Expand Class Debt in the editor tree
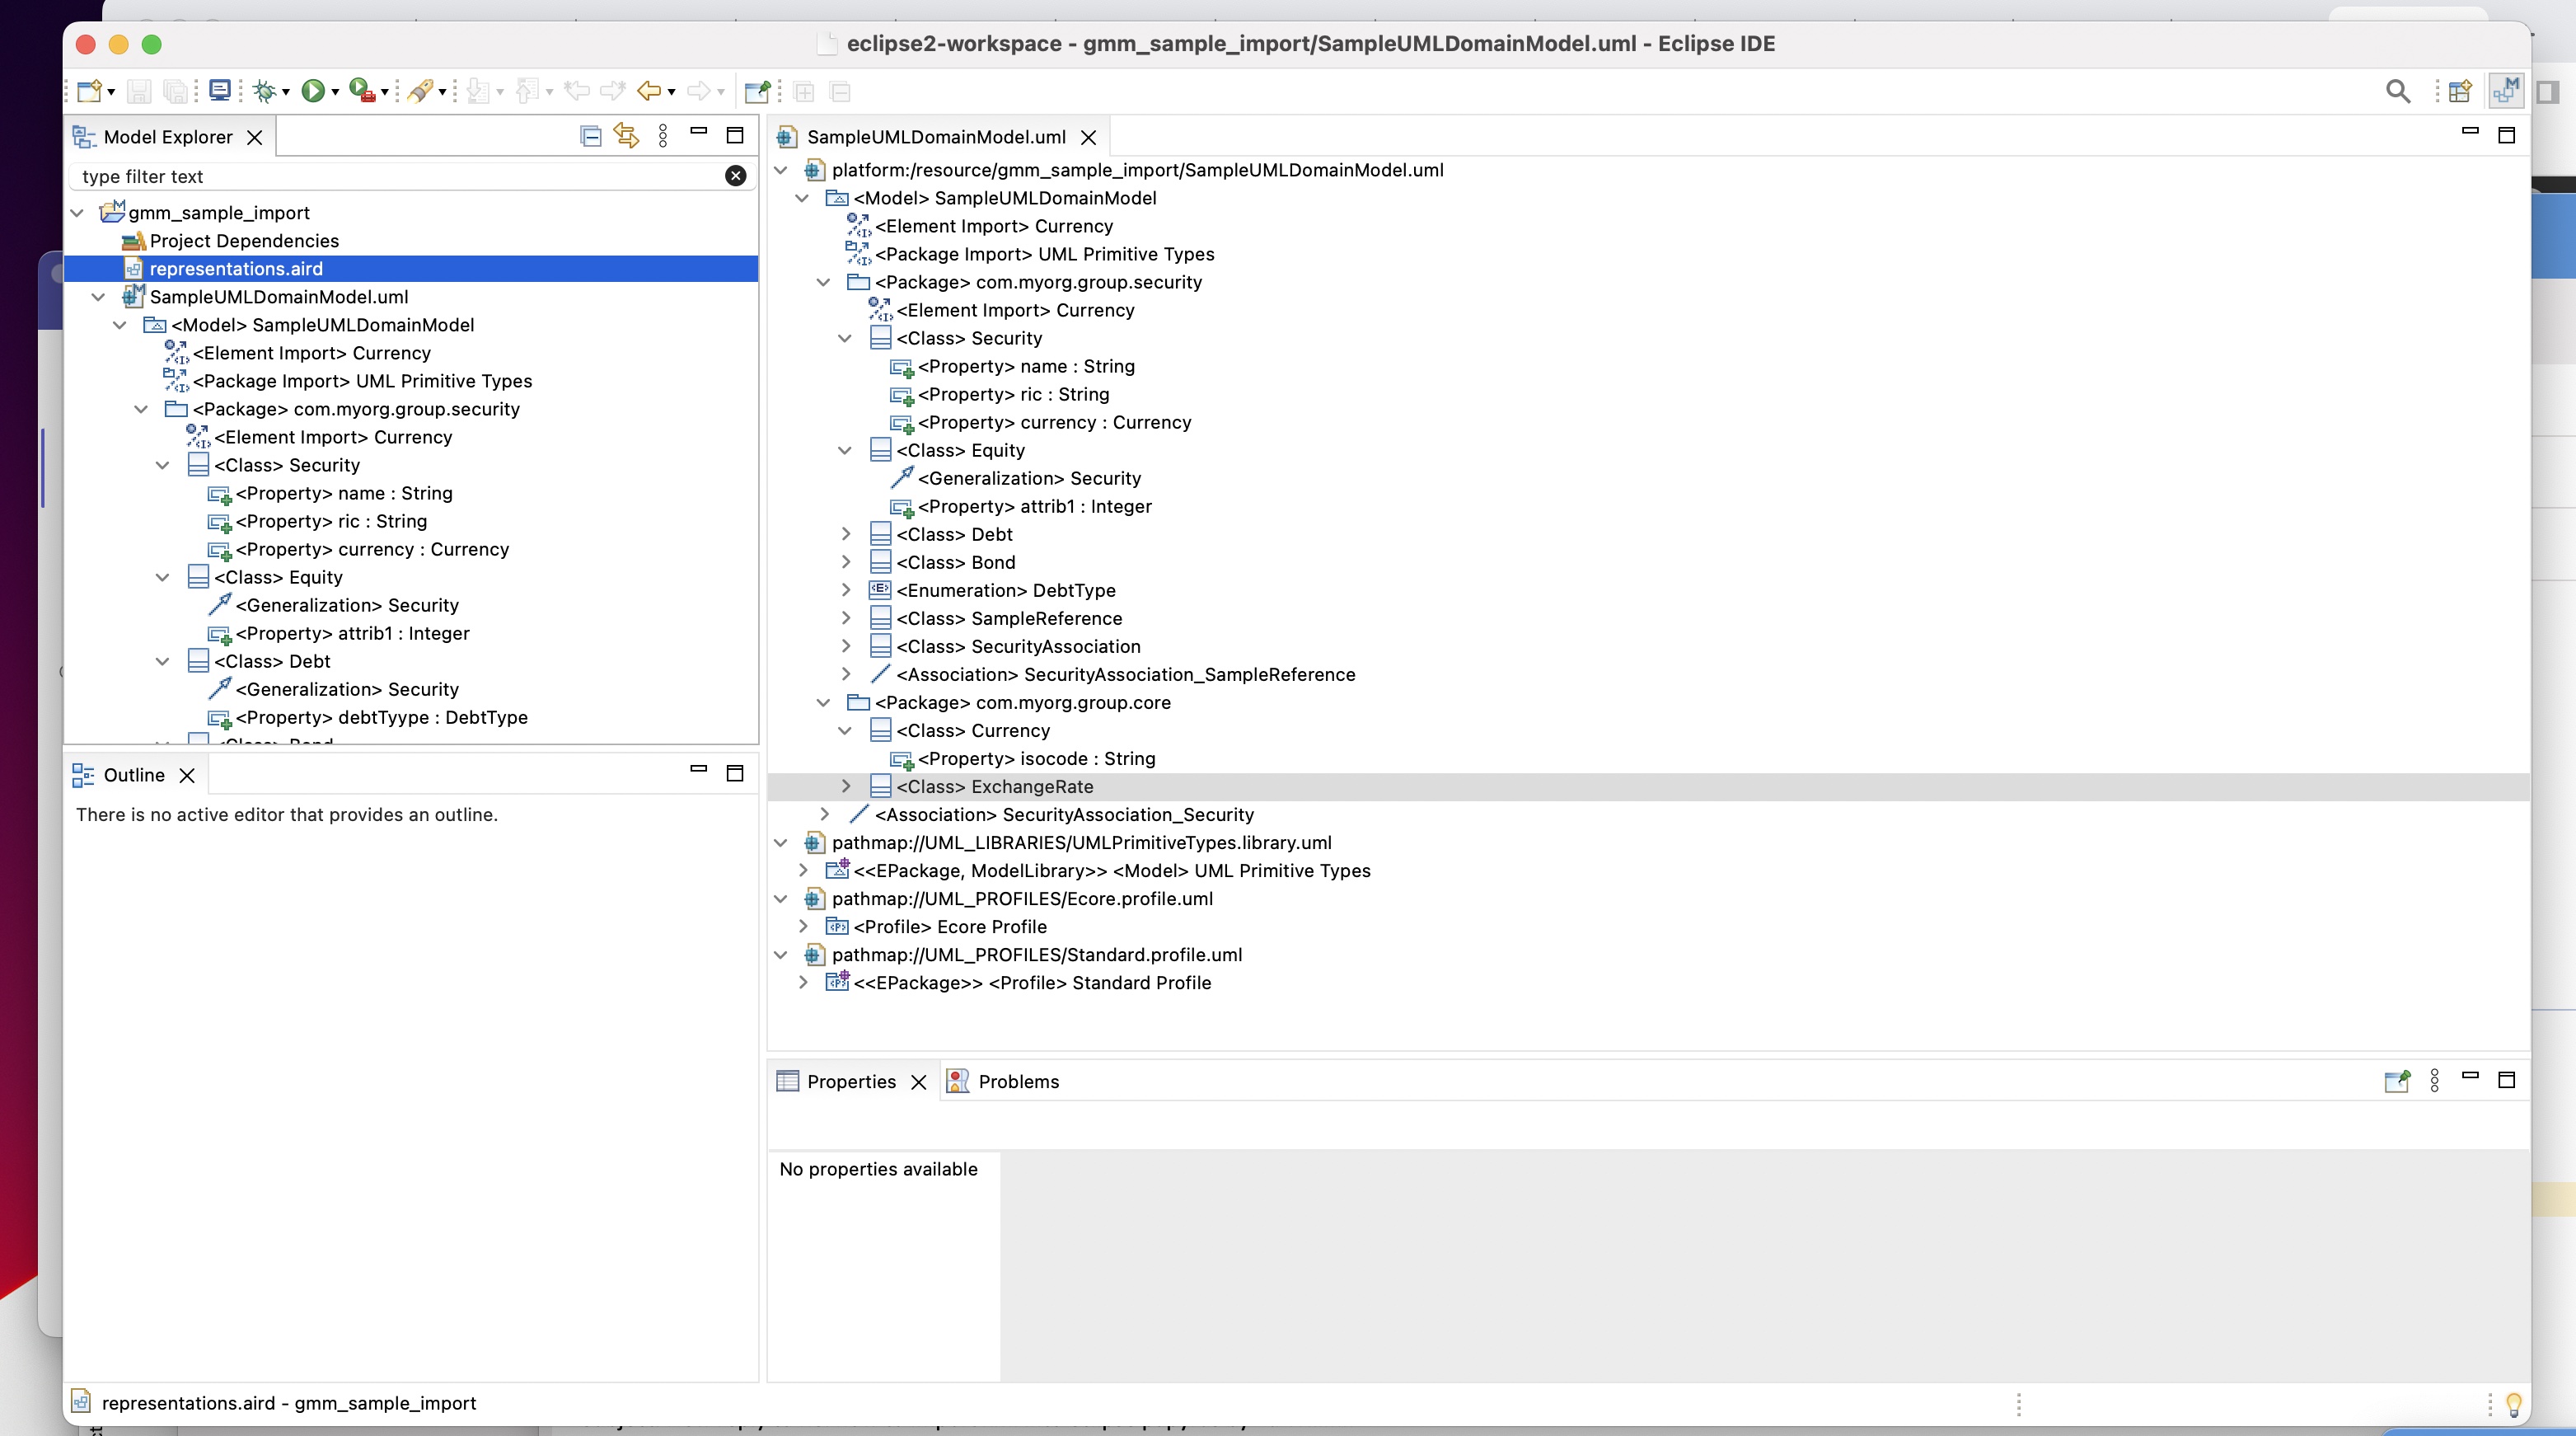Image resolution: width=2576 pixels, height=1436 pixels. [845, 534]
